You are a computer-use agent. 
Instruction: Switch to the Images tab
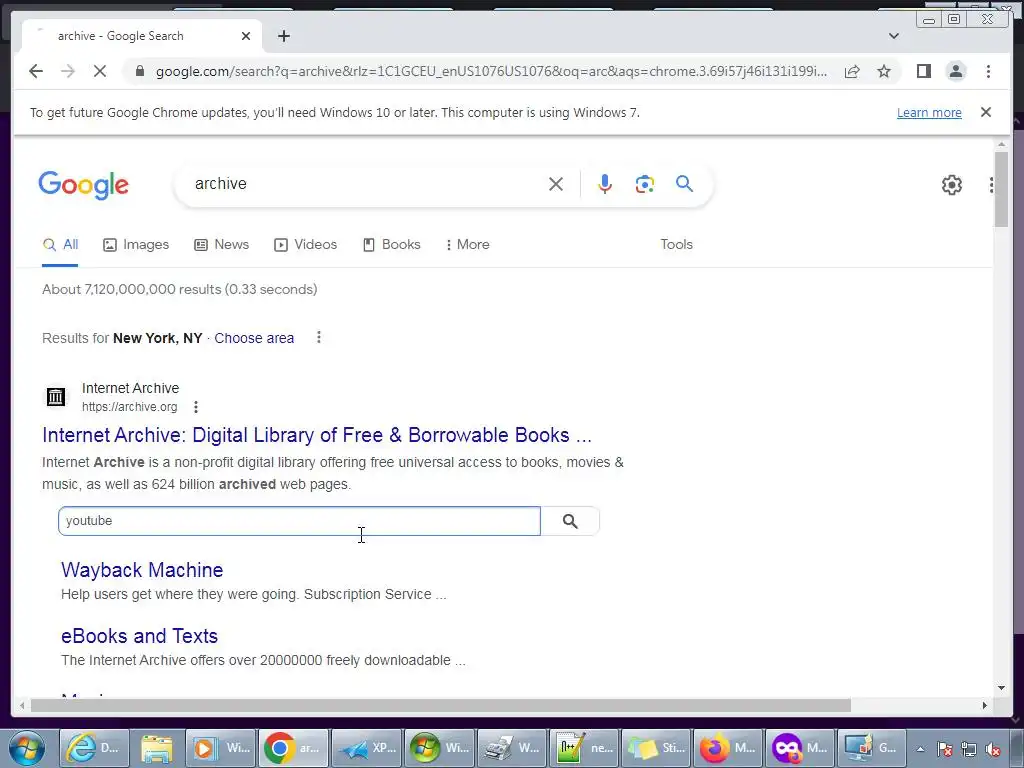coord(136,245)
